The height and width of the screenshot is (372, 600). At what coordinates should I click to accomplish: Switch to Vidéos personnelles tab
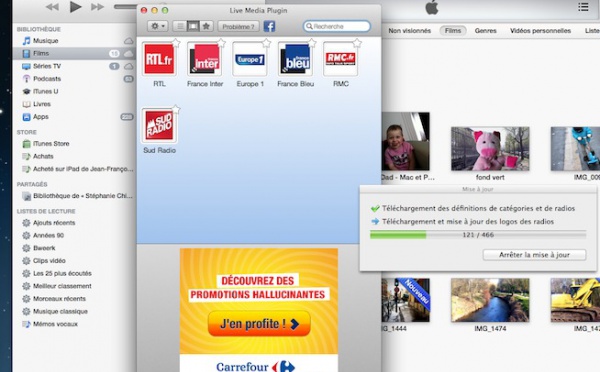tap(540, 31)
